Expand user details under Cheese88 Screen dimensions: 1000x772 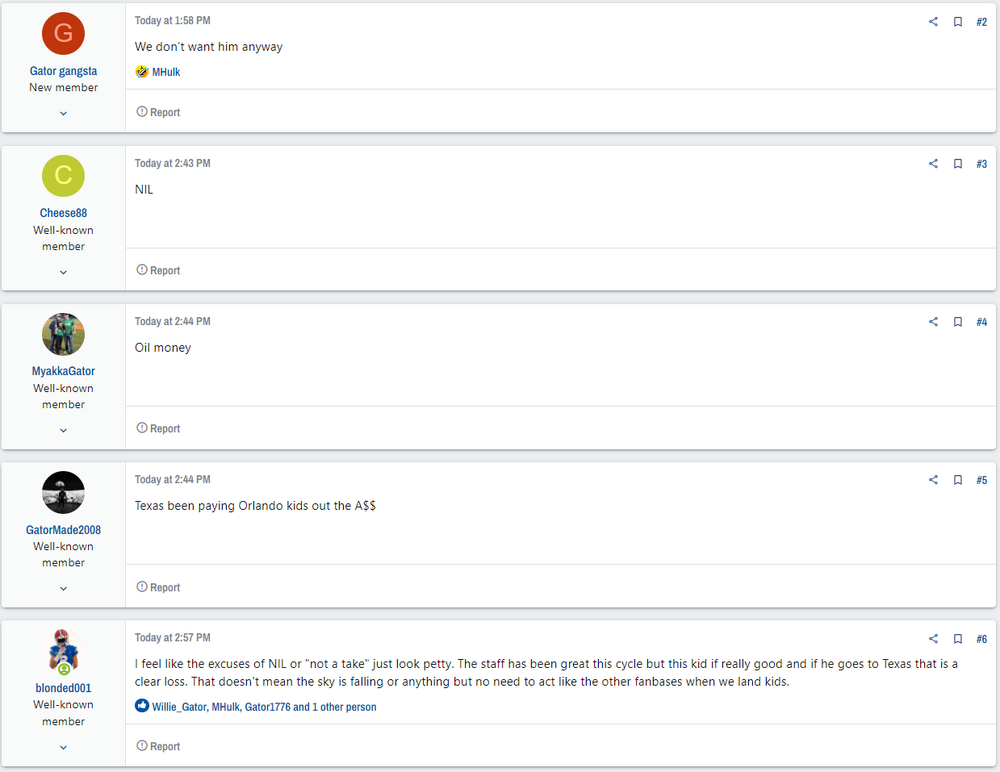63,272
